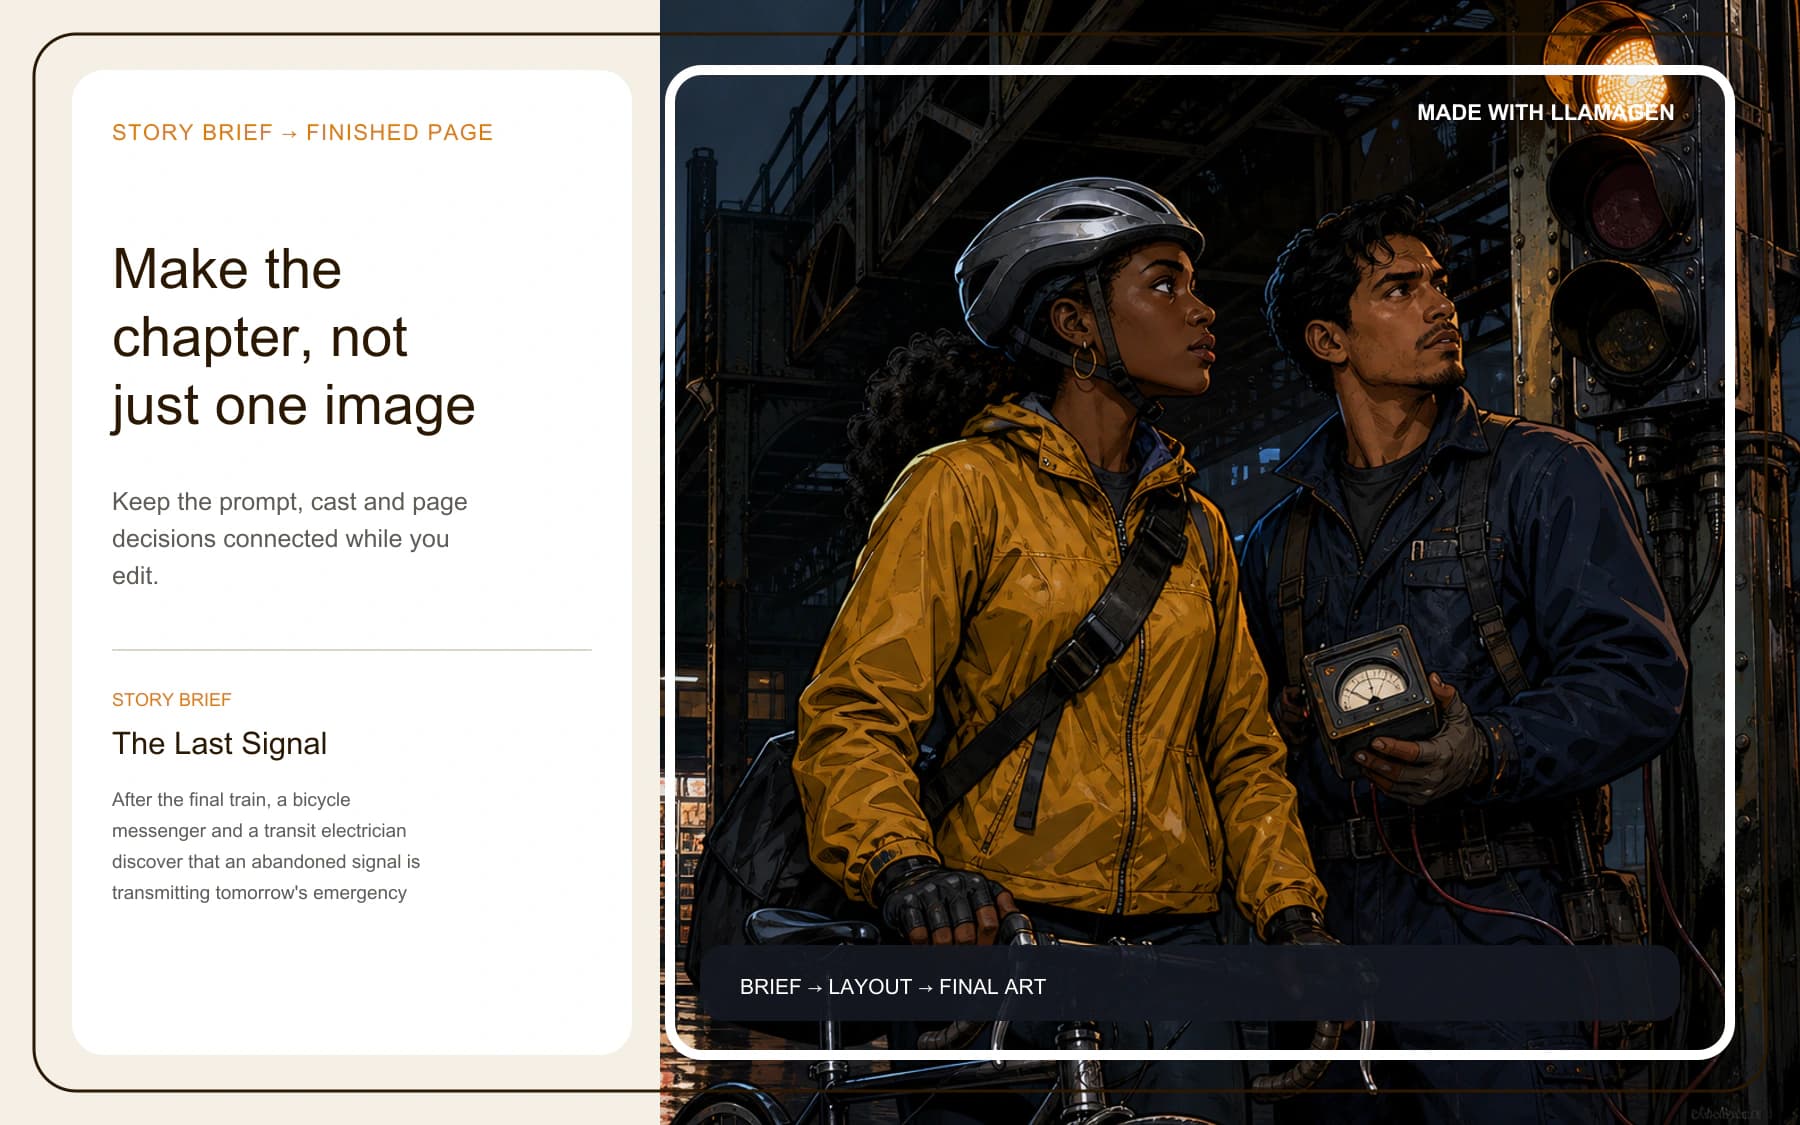This screenshot has width=1800, height=1125.
Task: Click the 'STORY BRIEF → FINISHED PAGE' heading
Action: click(302, 132)
